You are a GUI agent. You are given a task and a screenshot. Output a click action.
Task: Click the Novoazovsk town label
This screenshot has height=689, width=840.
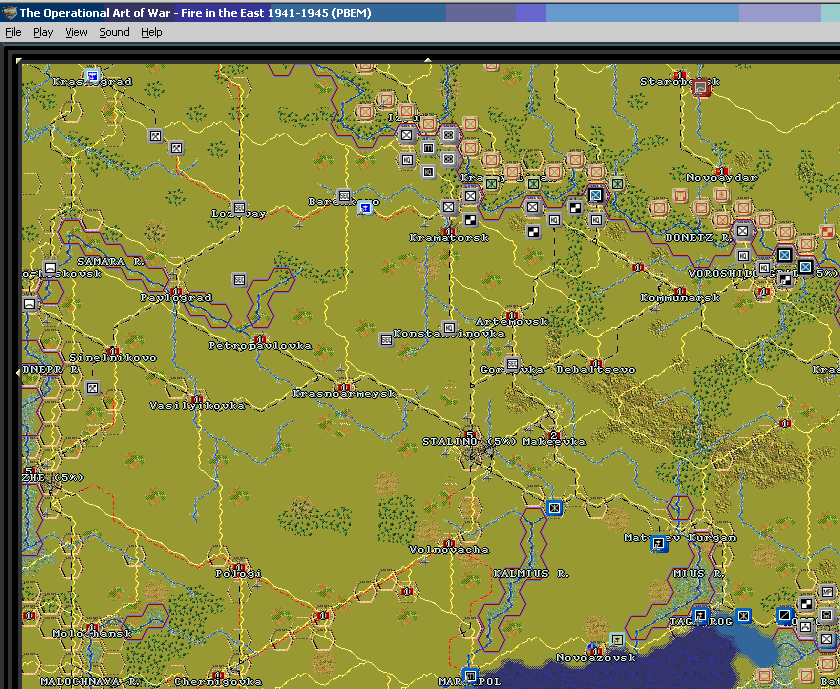click(x=596, y=658)
